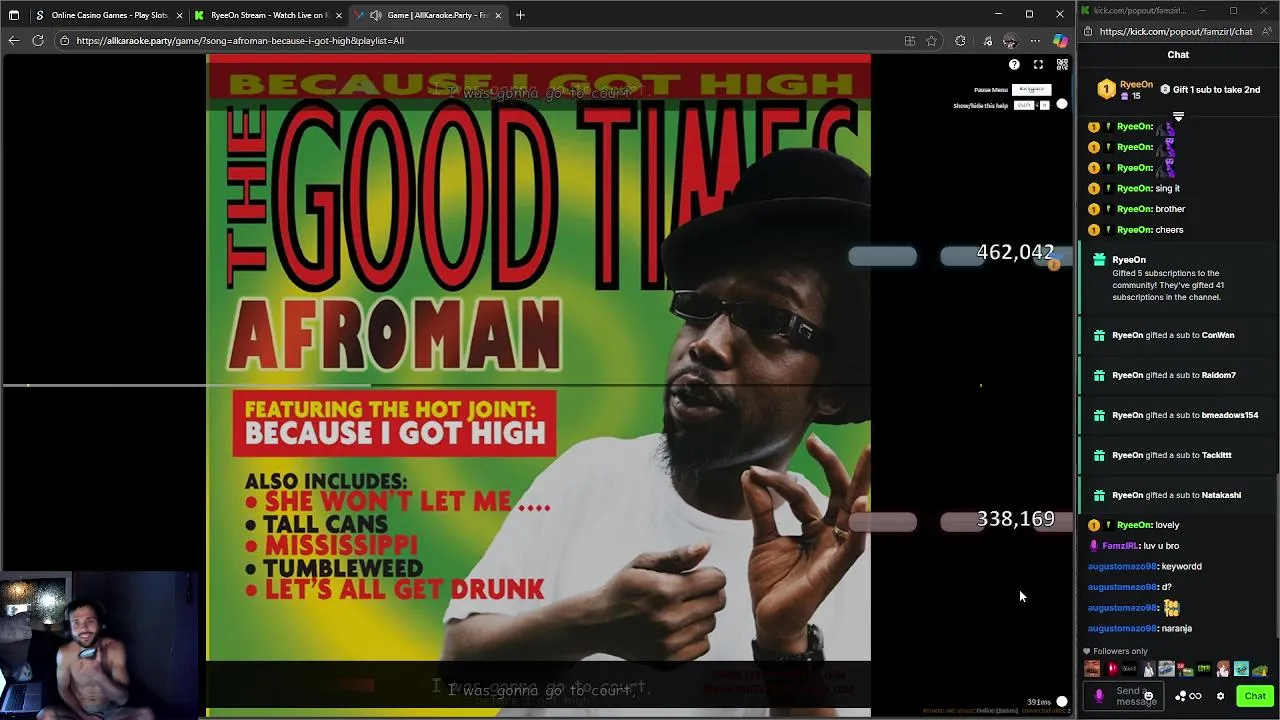Click the Pause Menu Backspace key hint
1280x720 pixels.
pyautogui.click(x=1031, y=89)
